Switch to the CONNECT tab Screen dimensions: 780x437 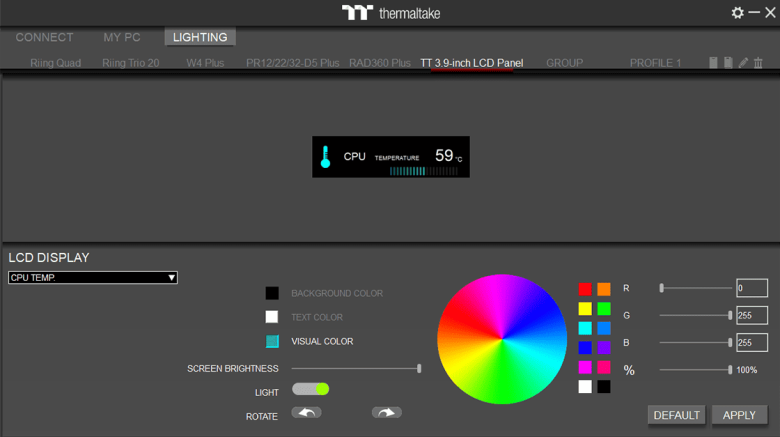click(x=44, y=37)
